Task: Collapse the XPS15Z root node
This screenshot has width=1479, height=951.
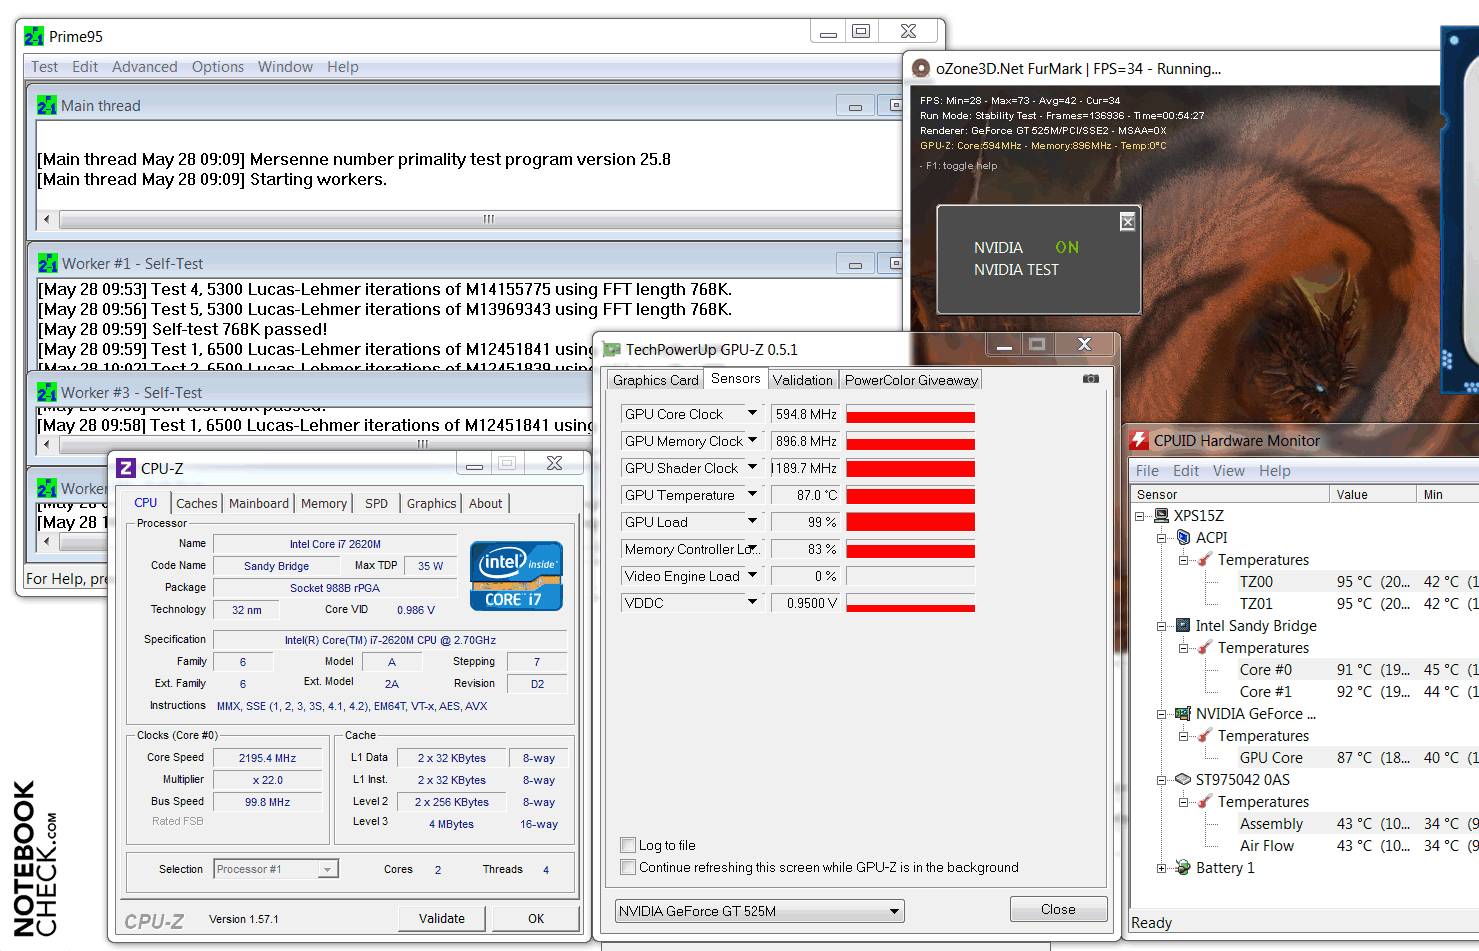Action: [1140, 516]
